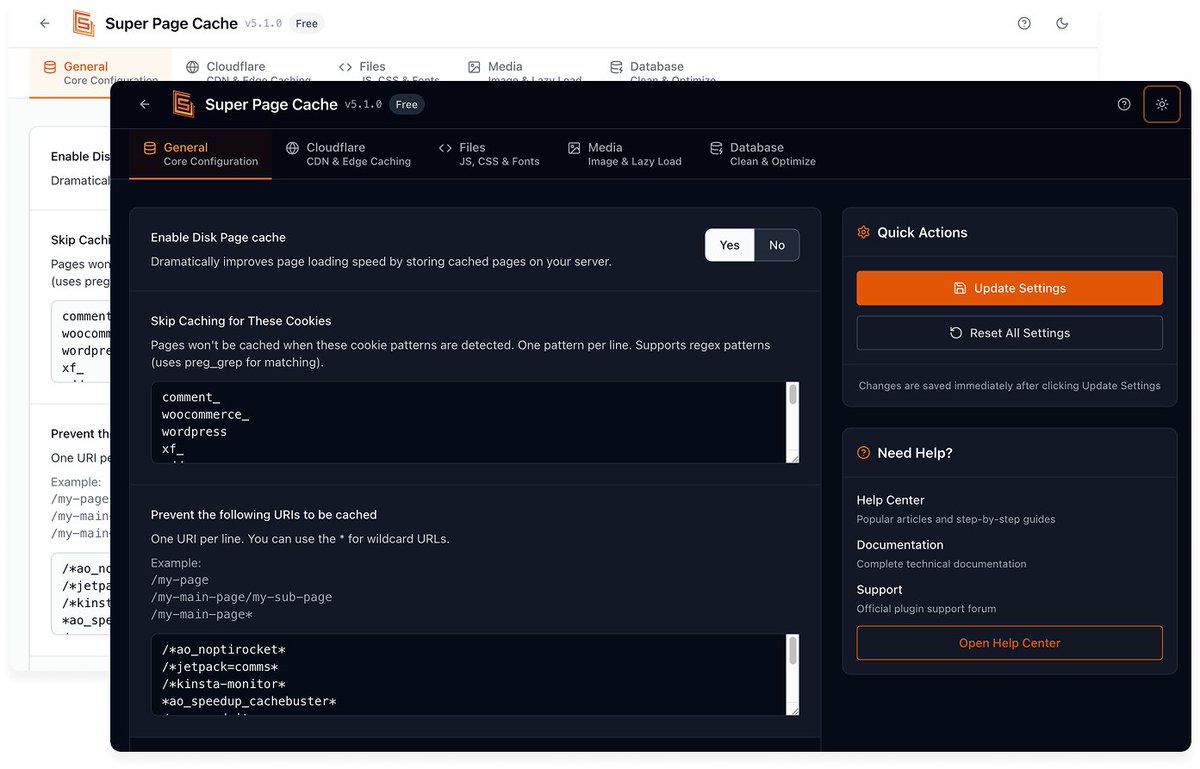Viewport: 1200px width, 769px height.
Task: Click the back arrow in the modal header
Action: (143, 104)
